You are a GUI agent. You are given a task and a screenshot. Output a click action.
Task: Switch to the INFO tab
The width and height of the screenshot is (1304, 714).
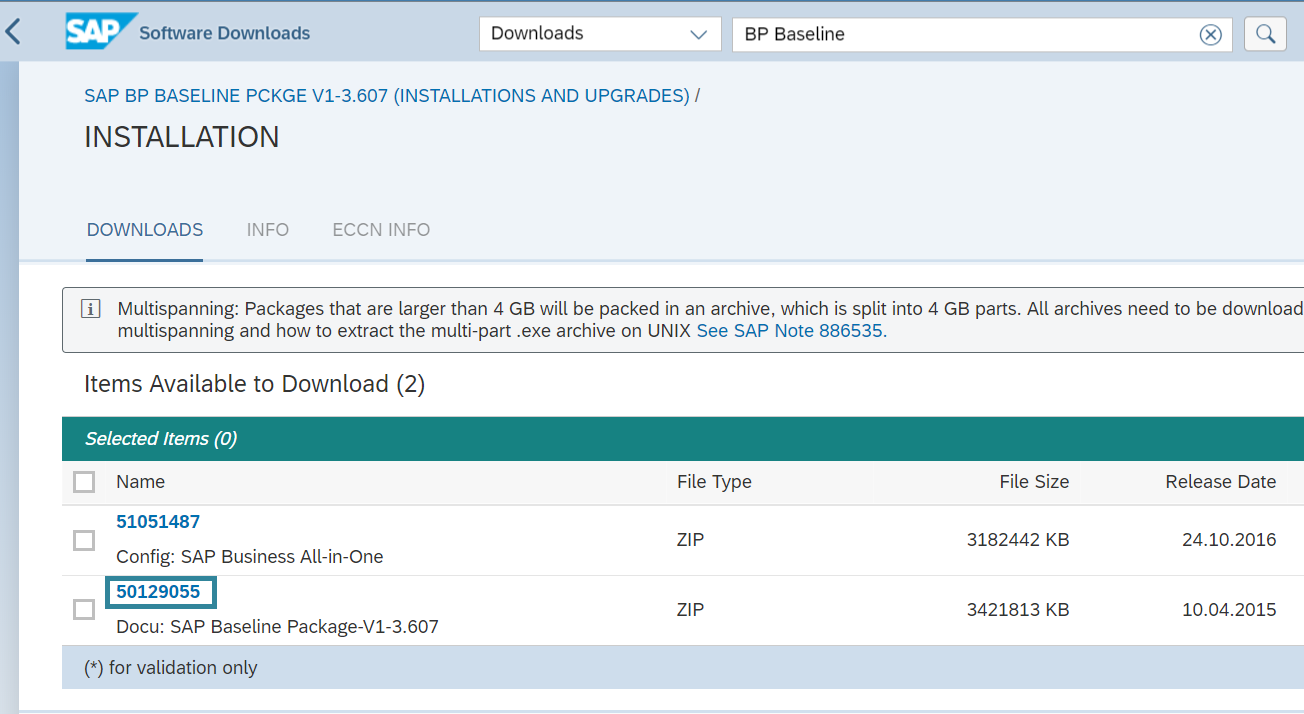click(x=268, y=230)
